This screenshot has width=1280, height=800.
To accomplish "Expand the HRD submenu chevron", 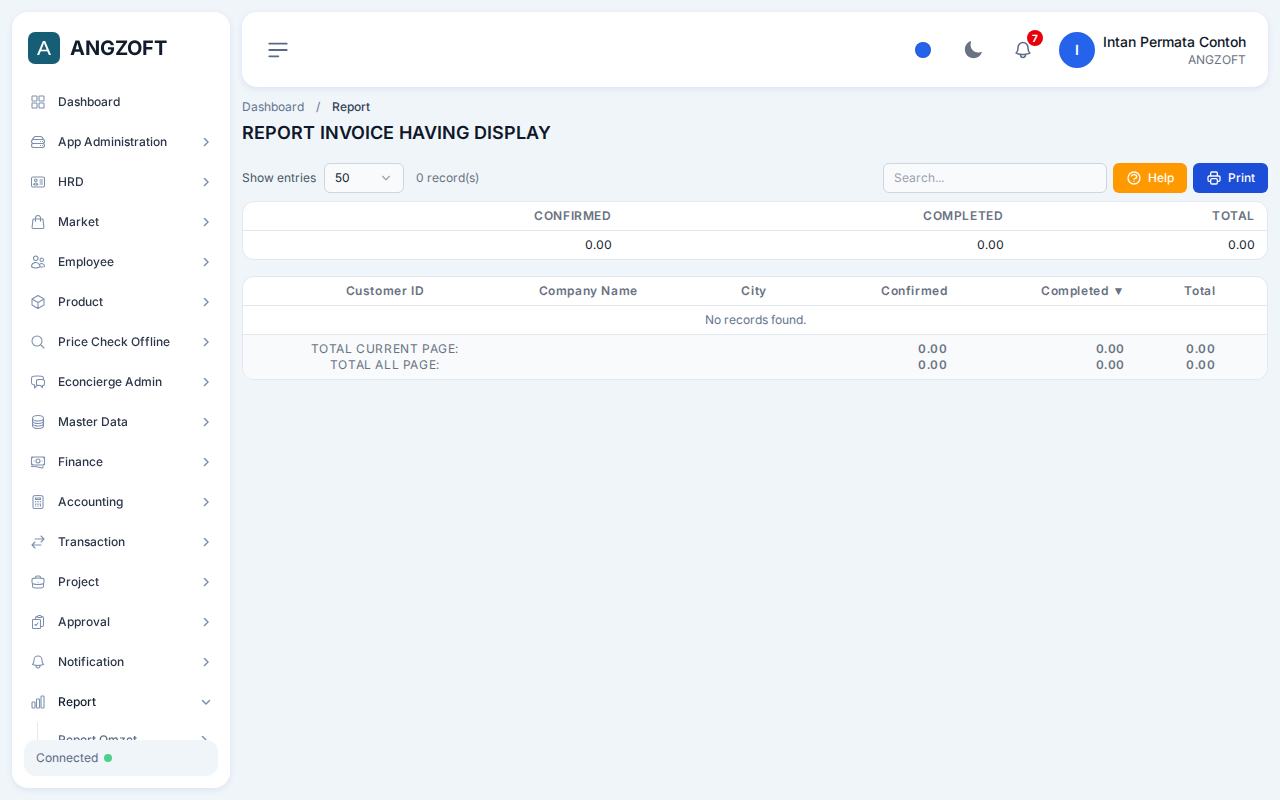I will (206, 182).
